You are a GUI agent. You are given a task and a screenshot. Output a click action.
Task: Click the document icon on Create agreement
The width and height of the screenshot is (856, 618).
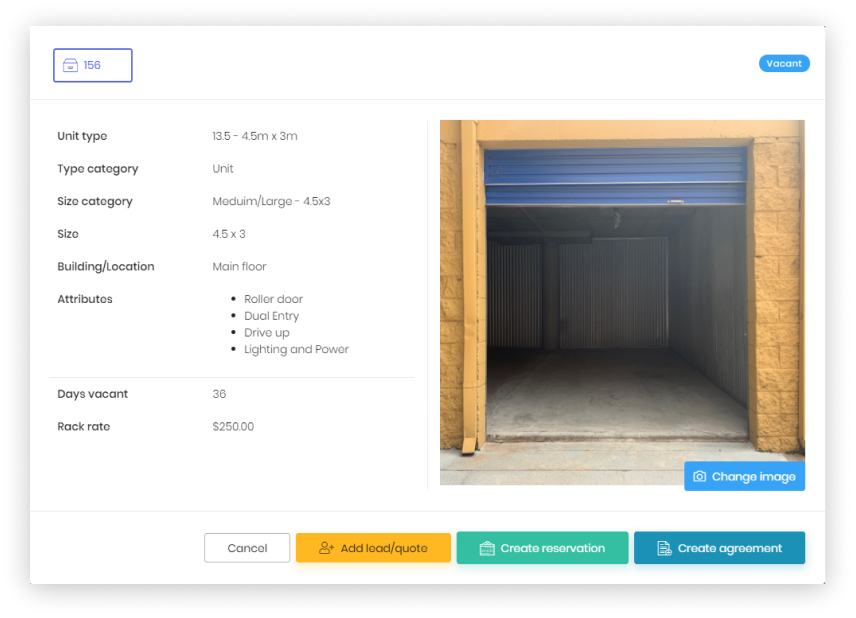[664, 548]
